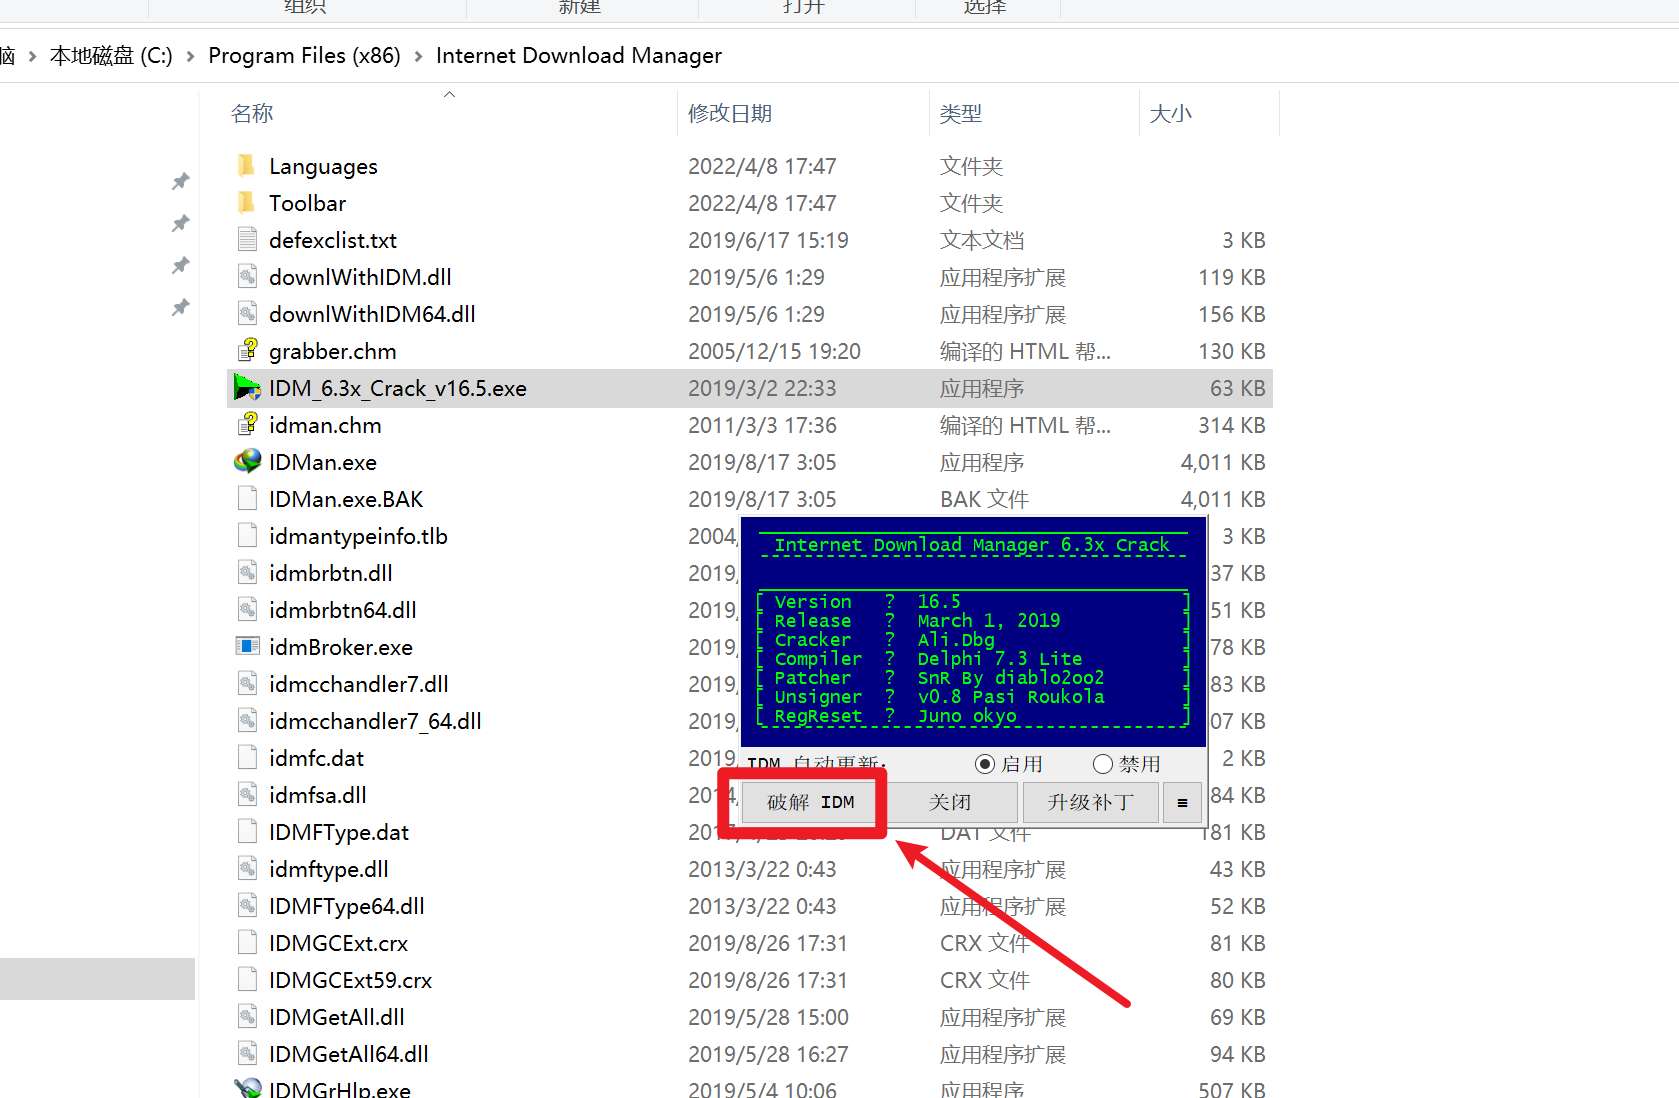This screenshot has width=1679, height=1098.
Task: Click the IDMGetAll64.dll file icon
Action: [247, 1054]
